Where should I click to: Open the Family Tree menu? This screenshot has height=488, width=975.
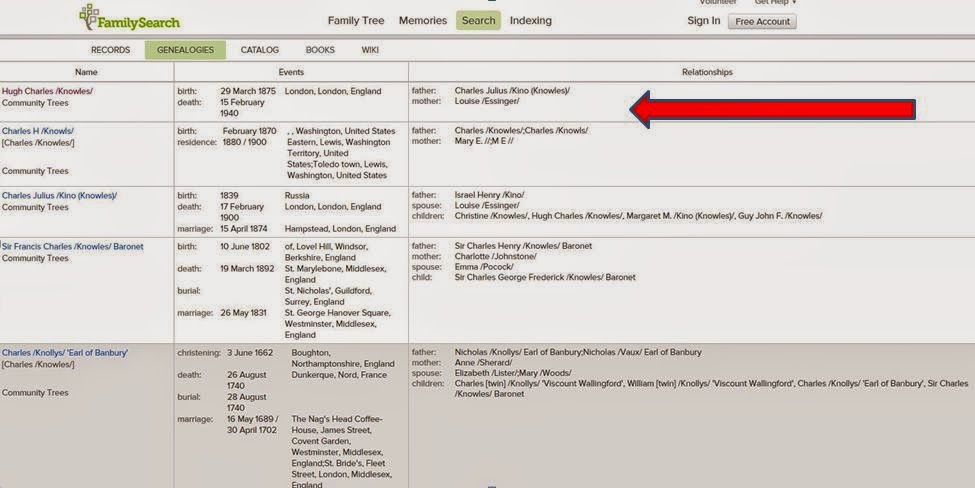[x=356, y=21]
